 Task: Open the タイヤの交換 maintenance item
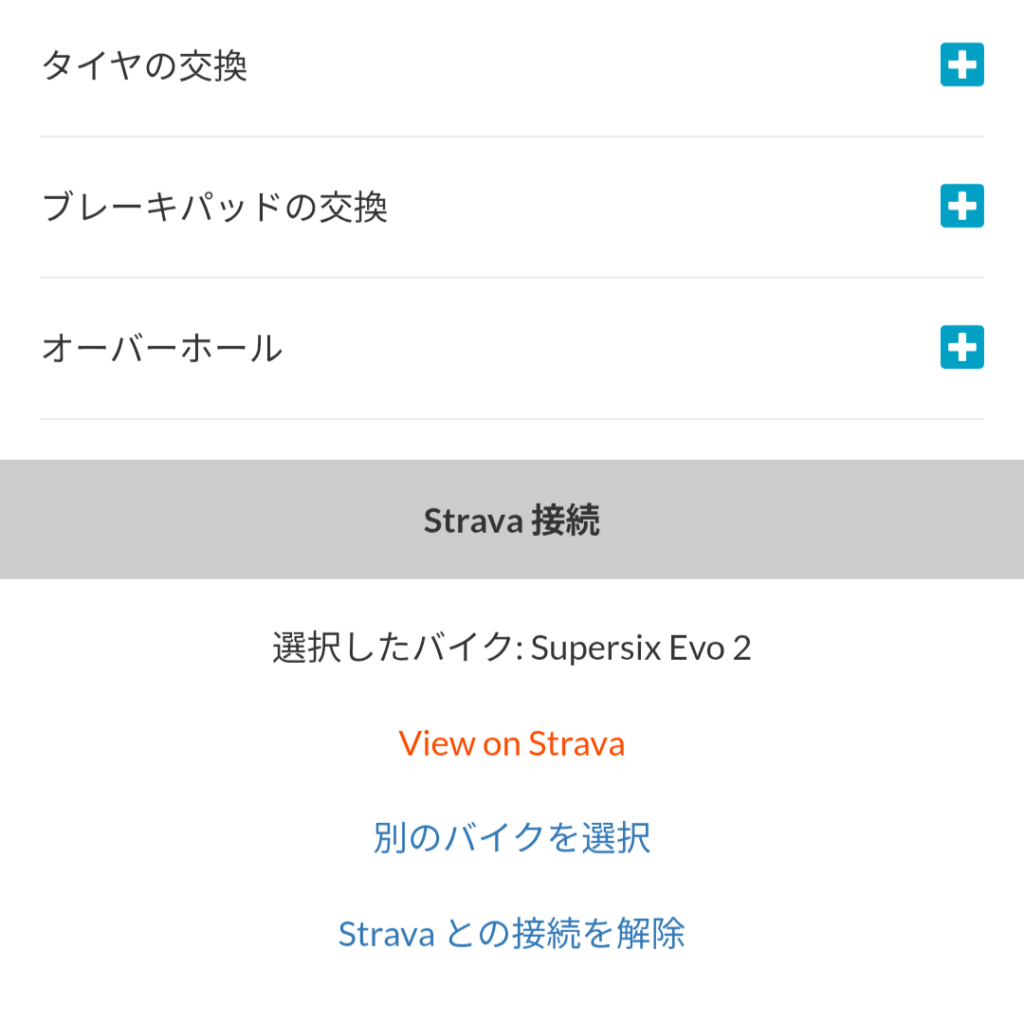point(144,66)
